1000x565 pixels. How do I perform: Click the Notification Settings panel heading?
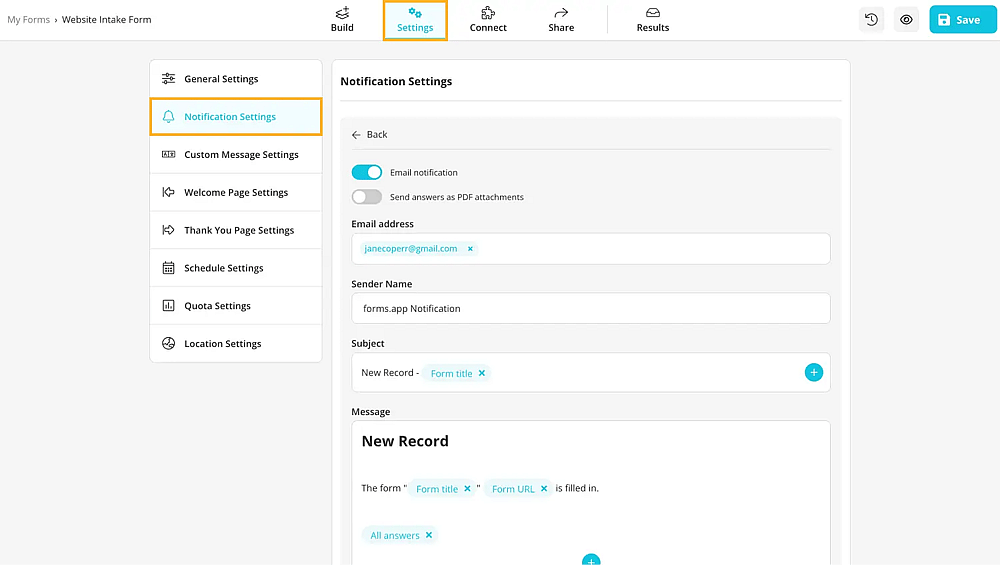[396, 82]
